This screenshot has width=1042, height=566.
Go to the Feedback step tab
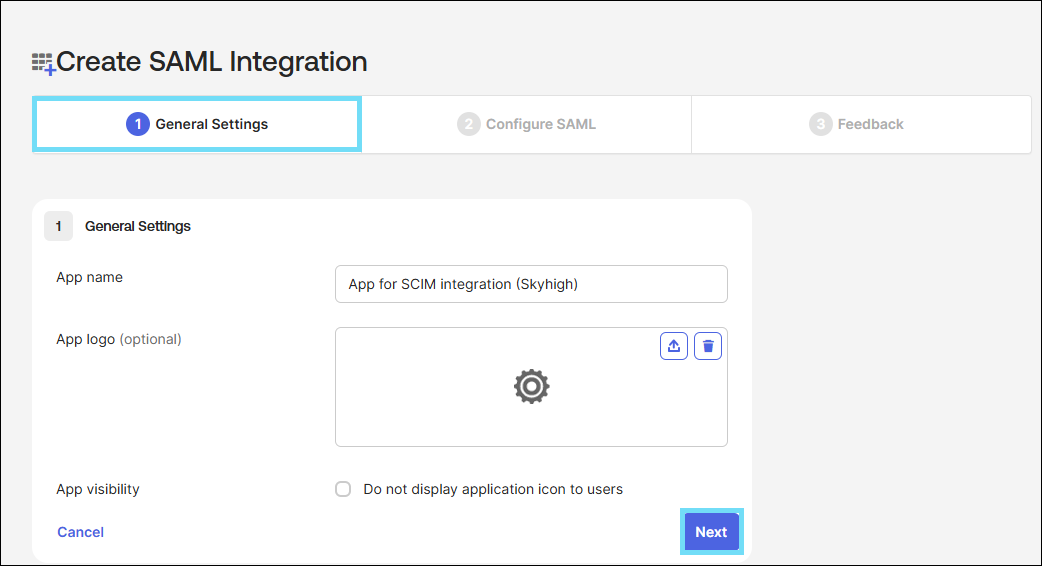861,124
